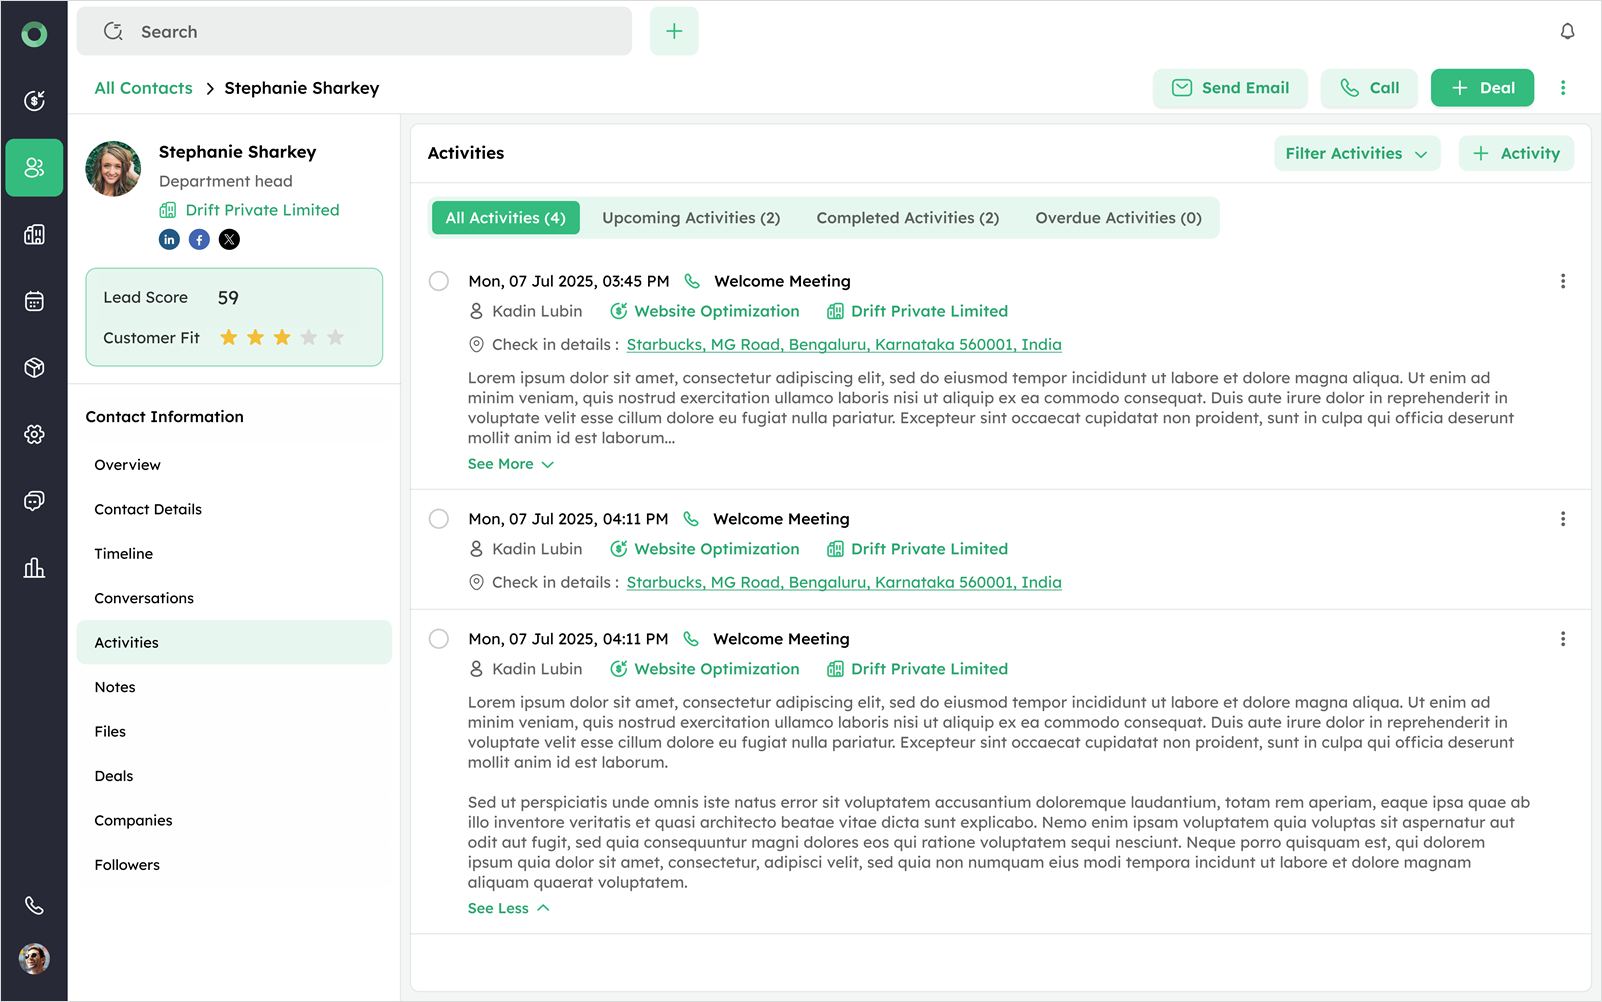Click the notification bell icon

click(x=1567, y=32)
